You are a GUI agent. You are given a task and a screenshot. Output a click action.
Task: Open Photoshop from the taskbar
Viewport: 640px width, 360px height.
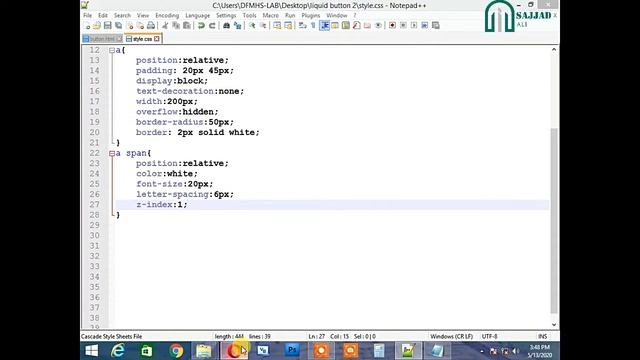pos(292,351)
